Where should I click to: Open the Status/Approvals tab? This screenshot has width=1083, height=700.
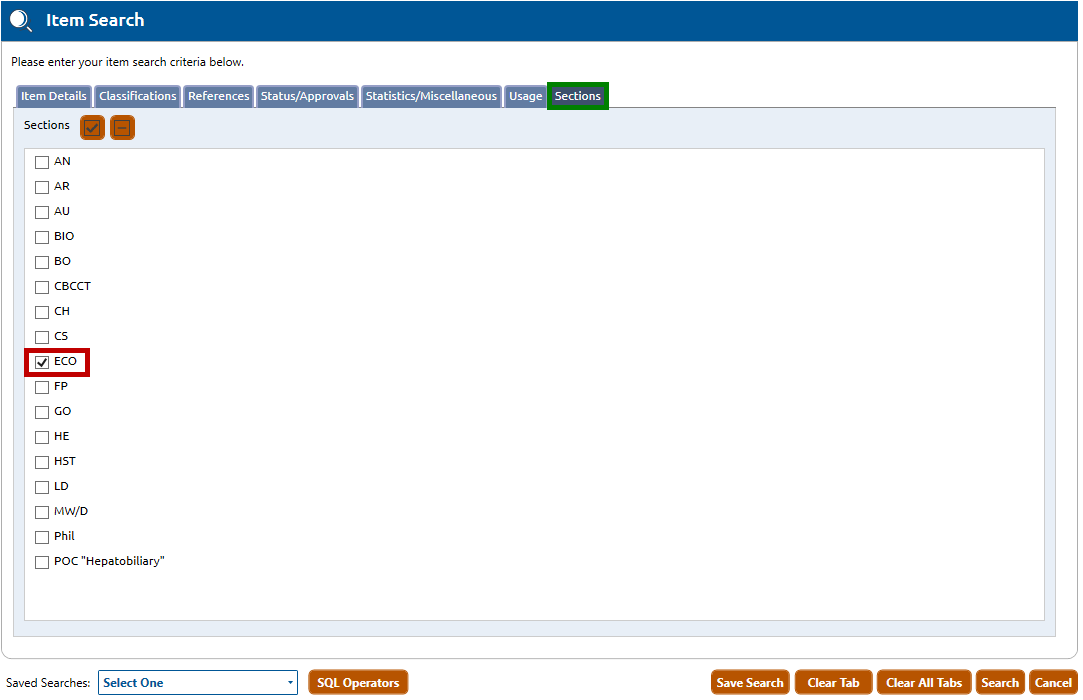tap(307, 97)
